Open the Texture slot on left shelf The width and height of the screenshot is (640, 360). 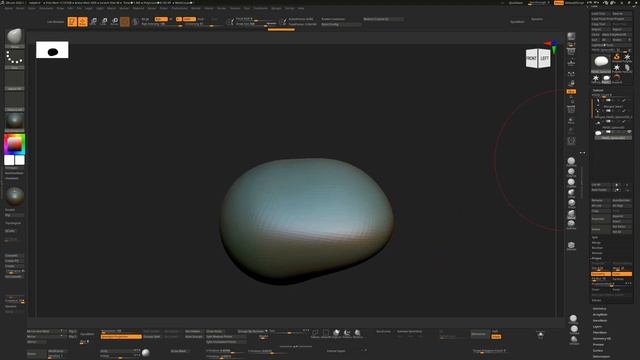pos(15,102)
